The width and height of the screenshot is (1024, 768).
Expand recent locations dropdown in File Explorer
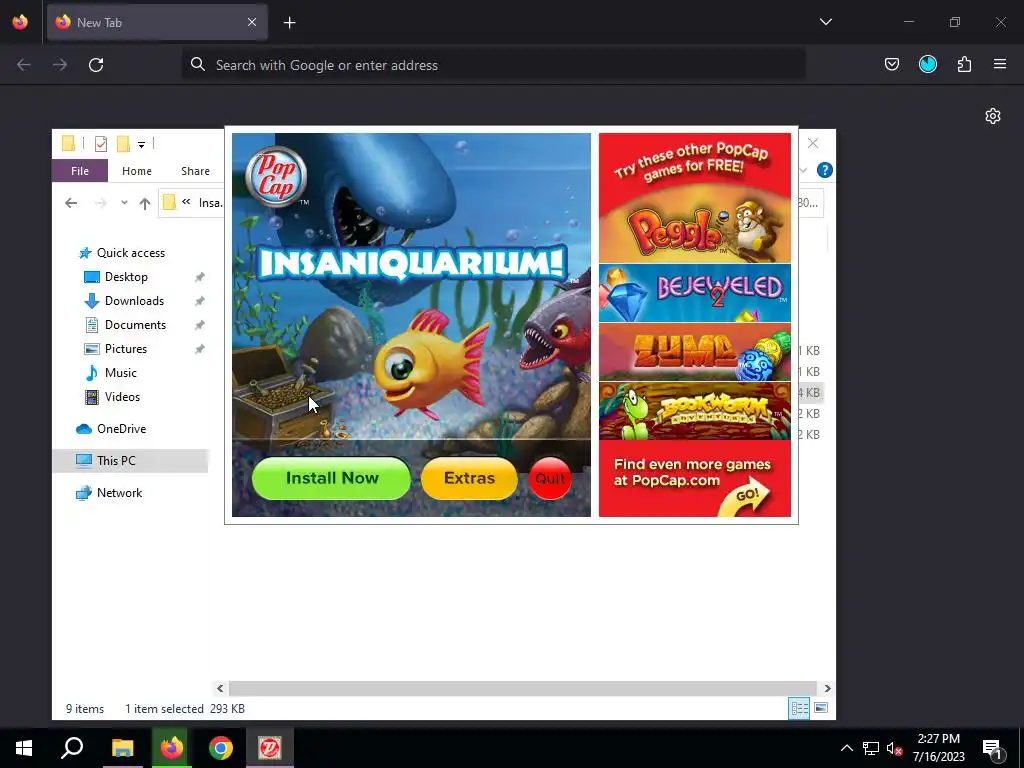(x=124, y=203)
